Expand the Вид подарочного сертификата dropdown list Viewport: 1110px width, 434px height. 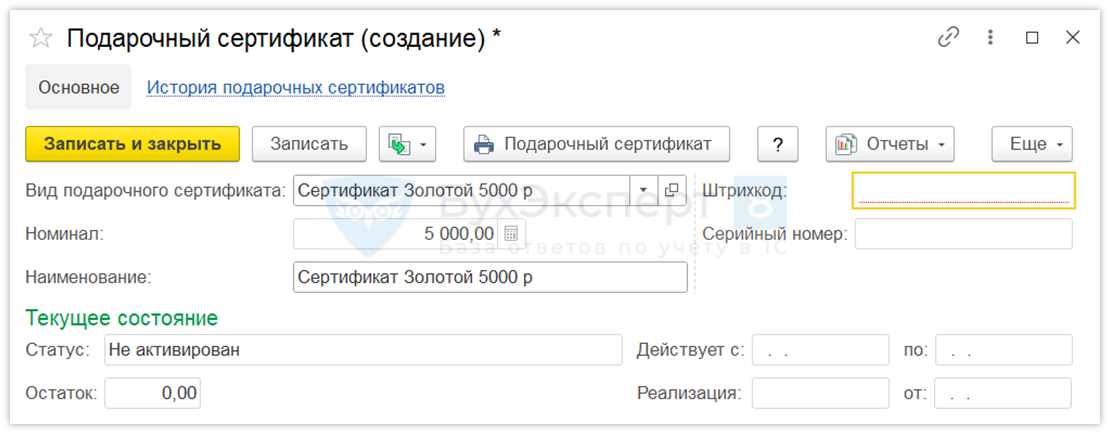[644, 190]
